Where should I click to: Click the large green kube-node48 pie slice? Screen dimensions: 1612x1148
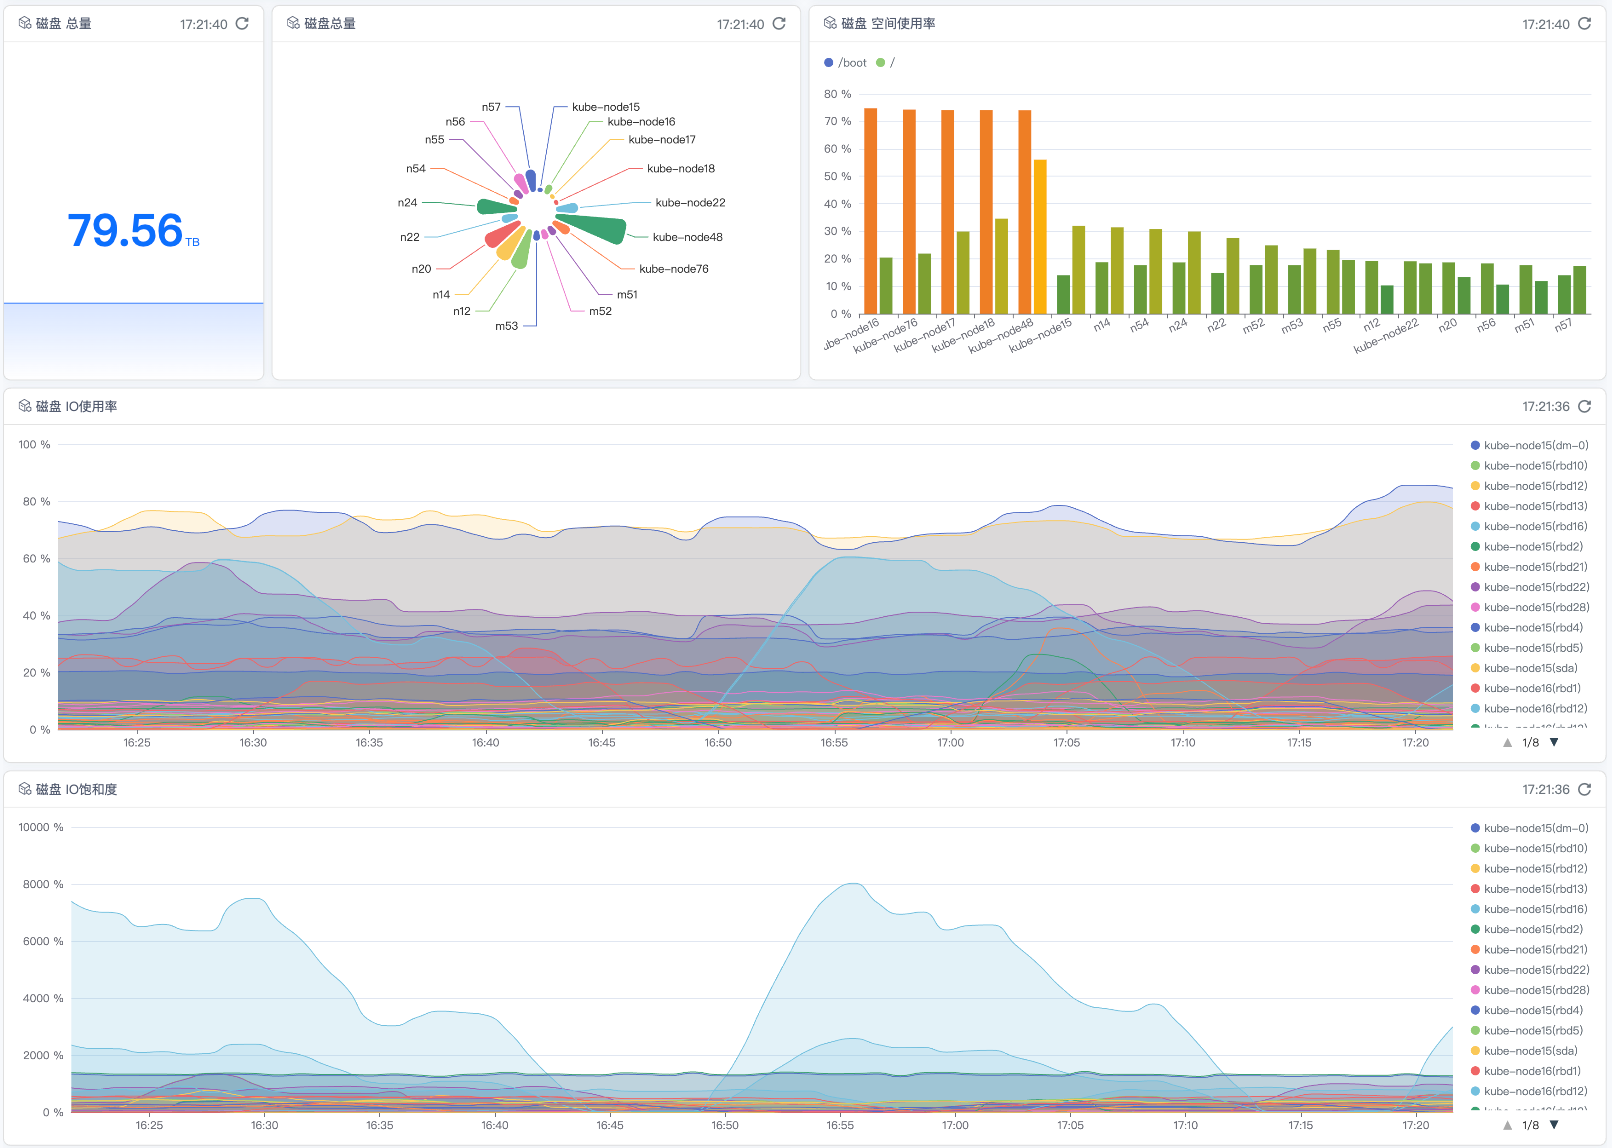tap(598, 229)
